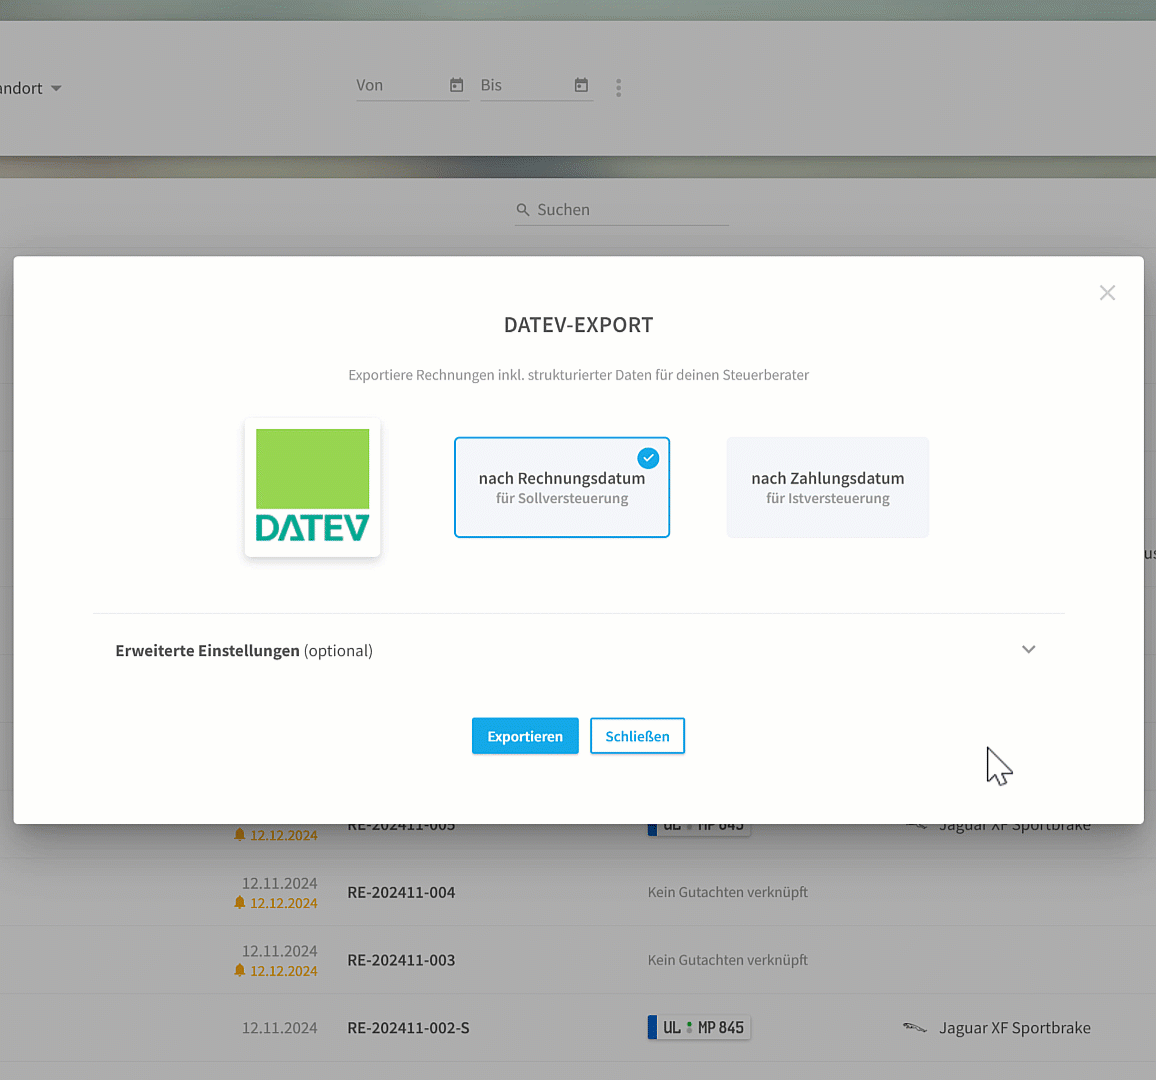Select the 'nach Rechnungsdatum' export option
Viewport: 1156px width, 1080px height.
pyautogui.click(x=562, y=487)
